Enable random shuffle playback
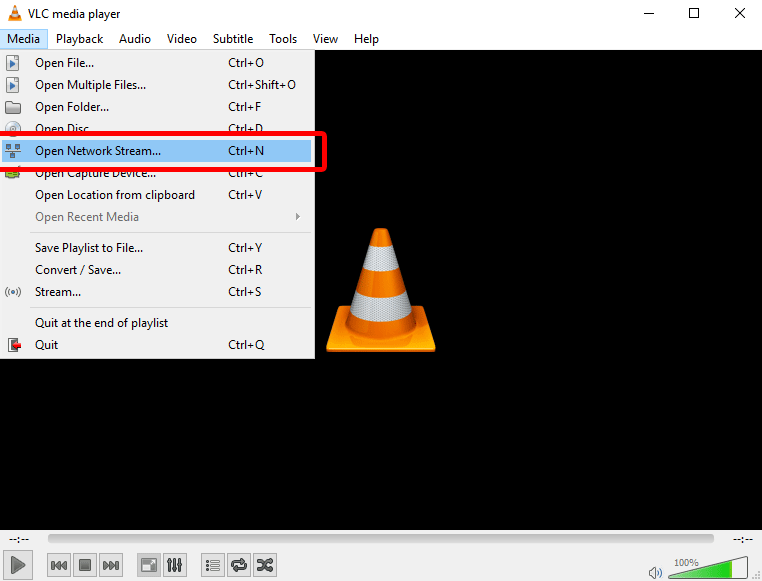Image resolution: width=762 pixels, height=581 pixels. pyautogui.click(x=265, y=565)
